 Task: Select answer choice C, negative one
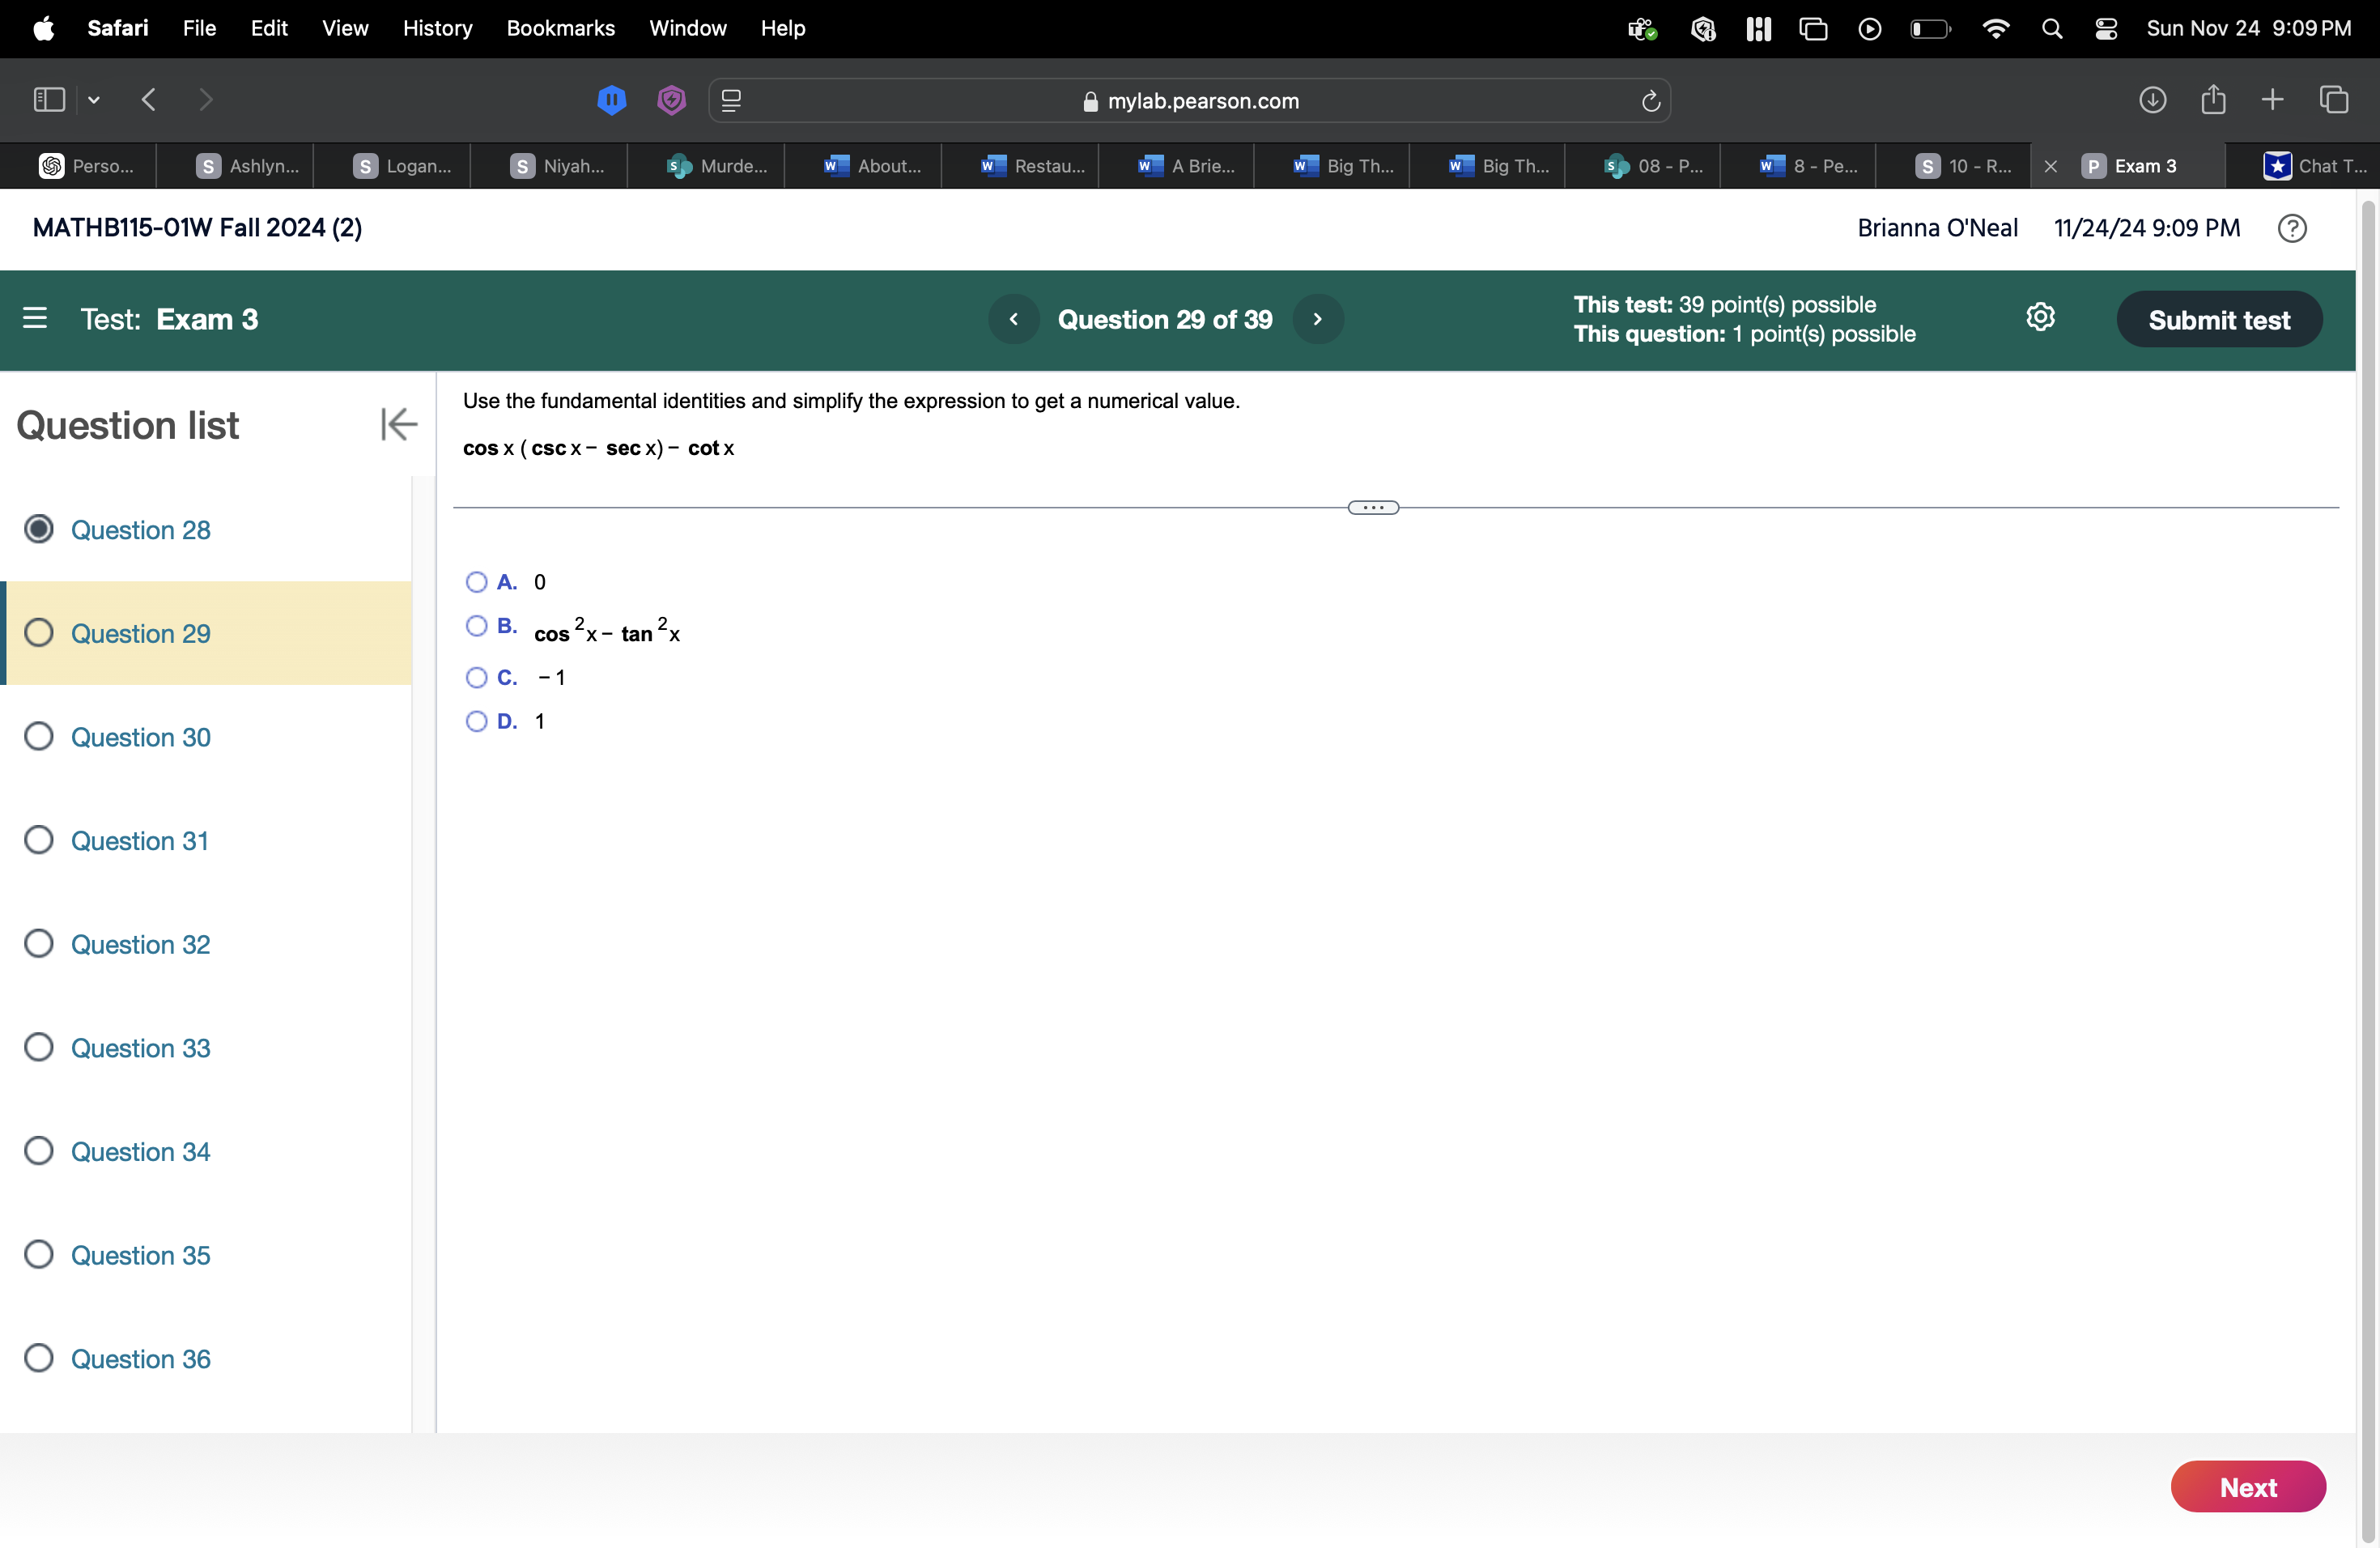coord(476,678)
